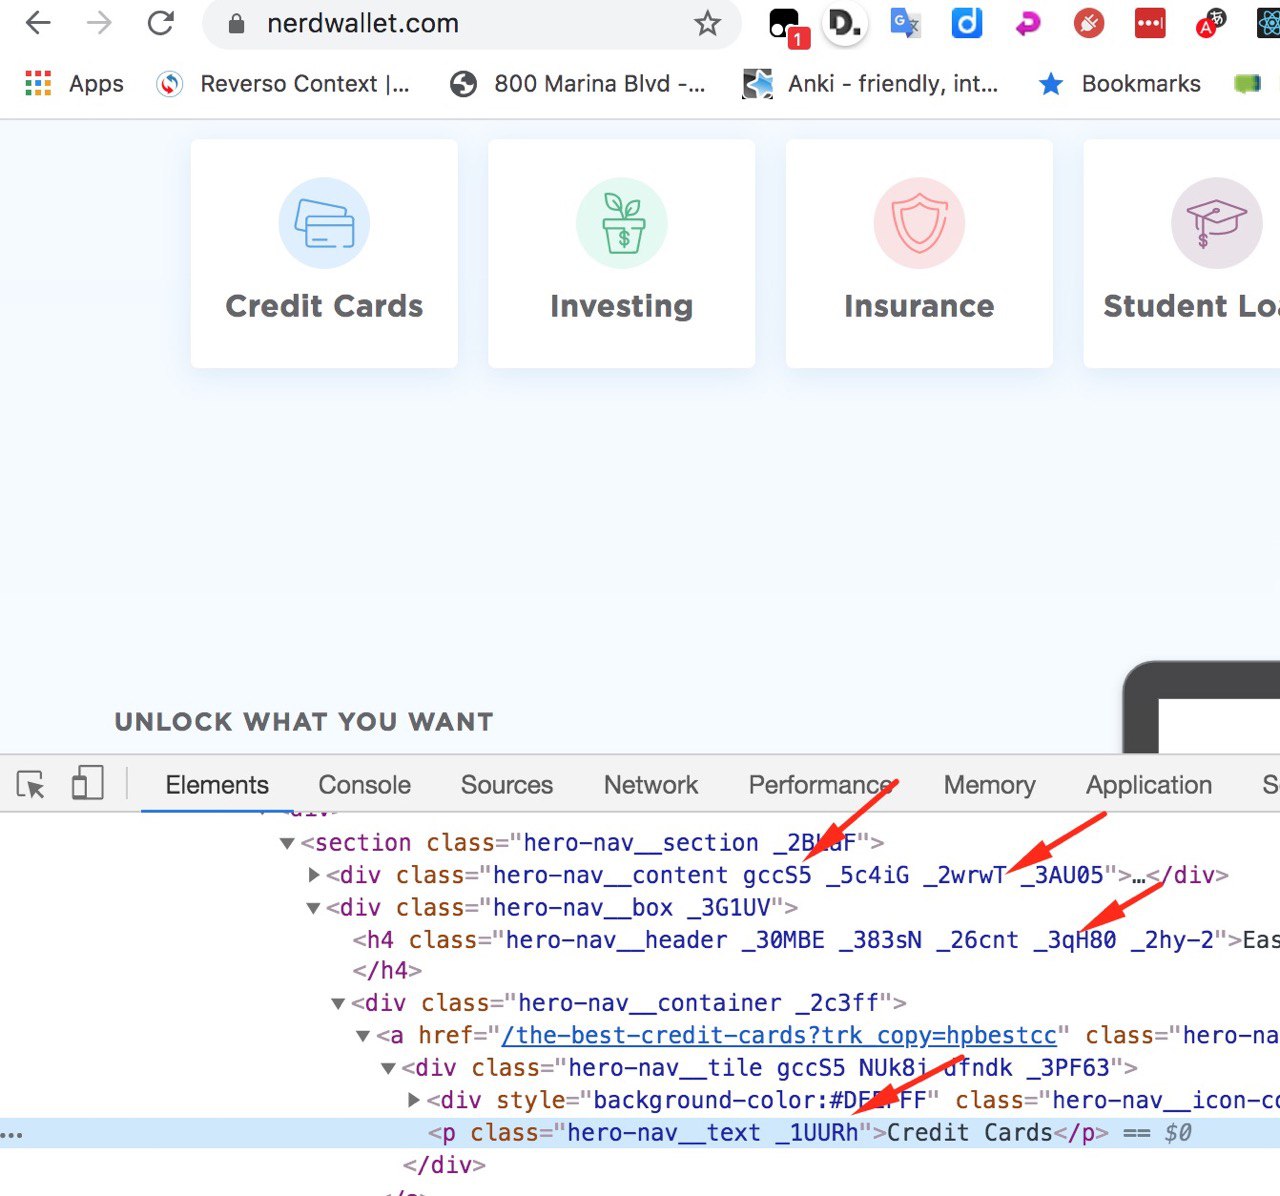Open the black D. extension
Screen dimensions: 1280x1196
(845, 24)
